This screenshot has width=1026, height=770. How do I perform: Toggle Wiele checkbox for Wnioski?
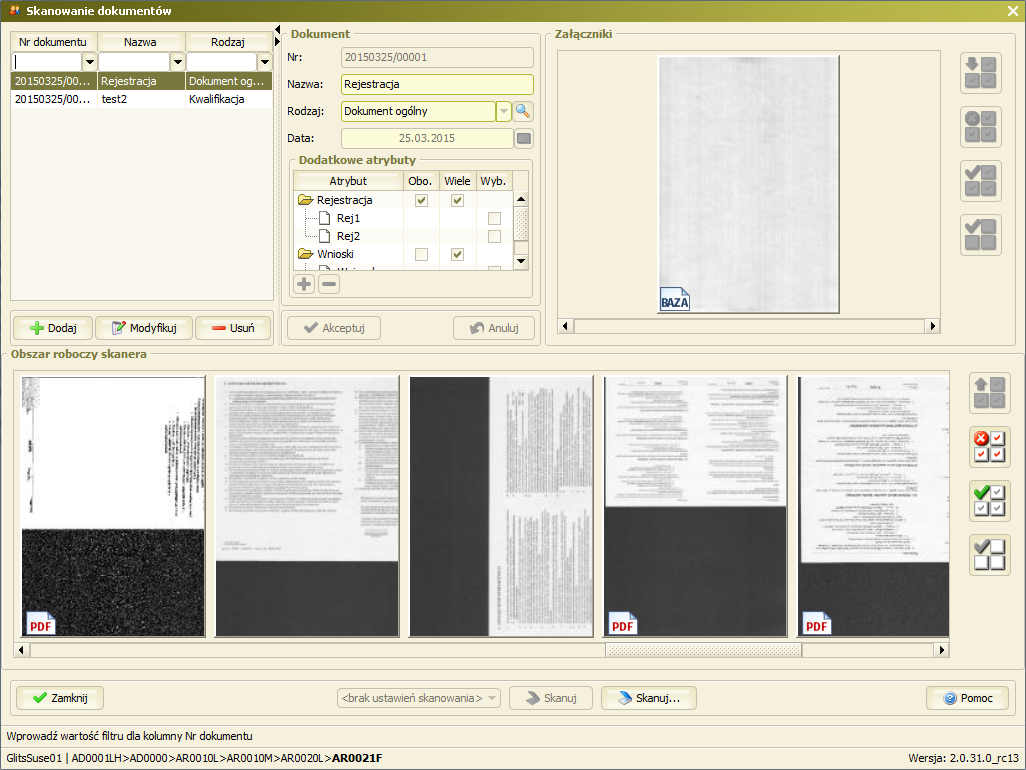[457, 254]
